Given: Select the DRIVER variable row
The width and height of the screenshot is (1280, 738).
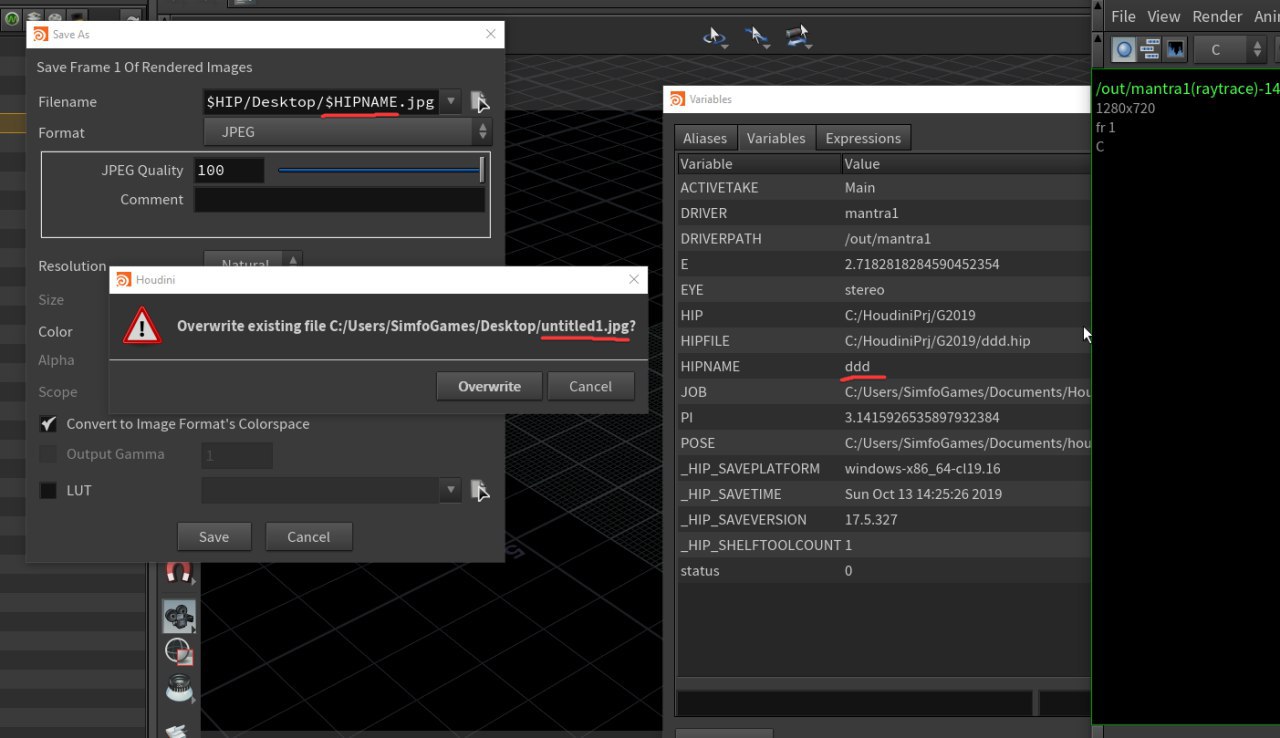Looking at the screenshot, I should [x=883, y=213].
